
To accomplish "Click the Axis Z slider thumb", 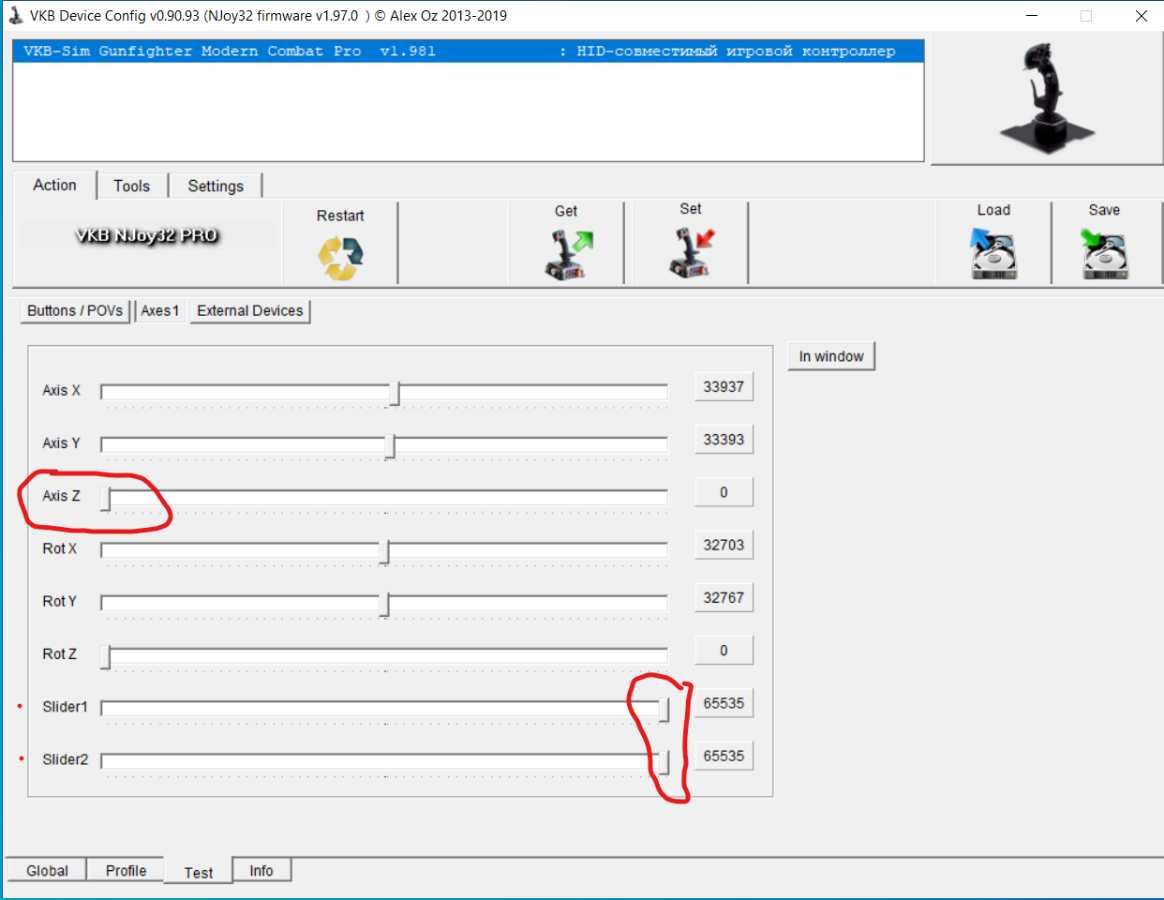I will [105, 499].
